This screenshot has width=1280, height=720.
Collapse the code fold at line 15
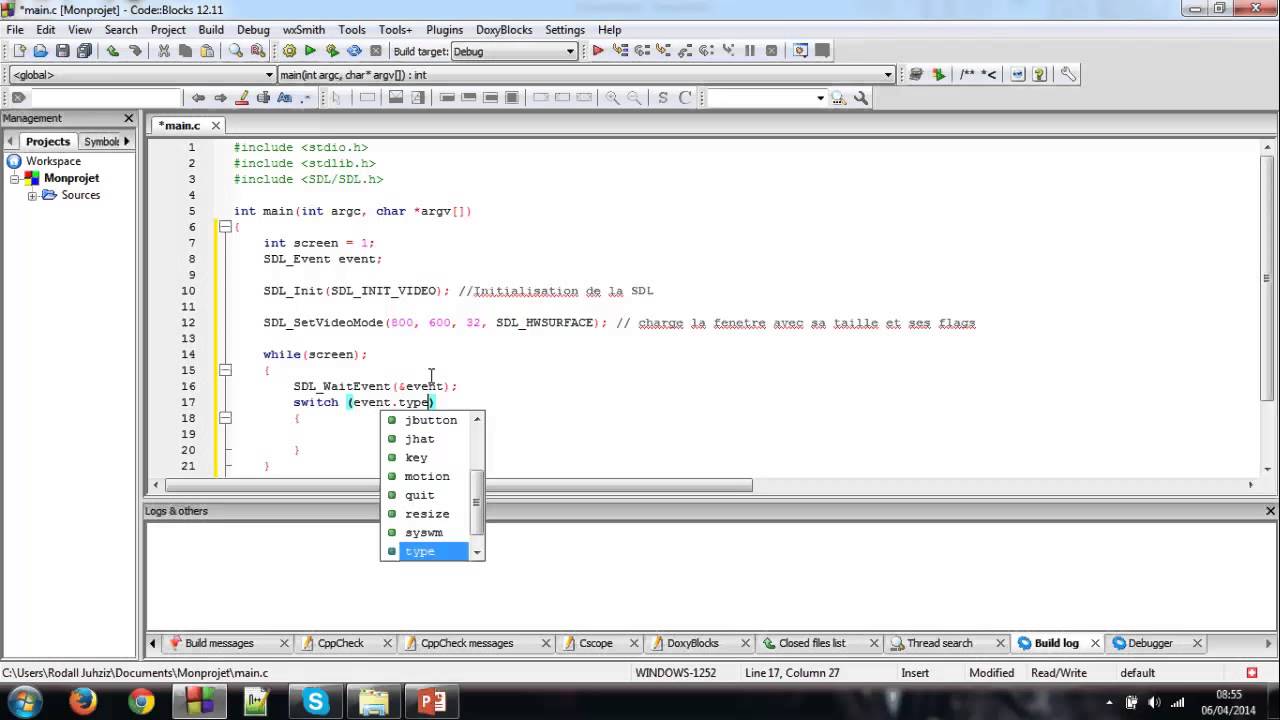click(x=226, y=370)
